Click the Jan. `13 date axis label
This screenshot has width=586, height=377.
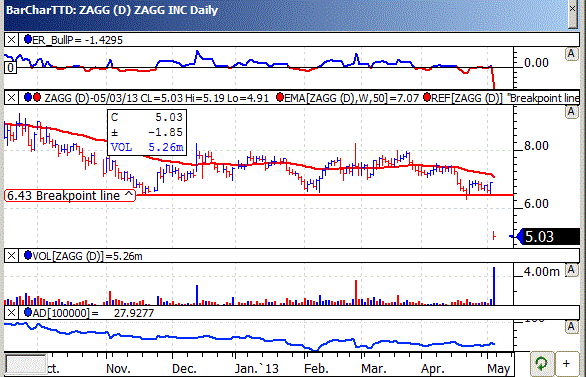pyautogui.click(x=257, y=369)
